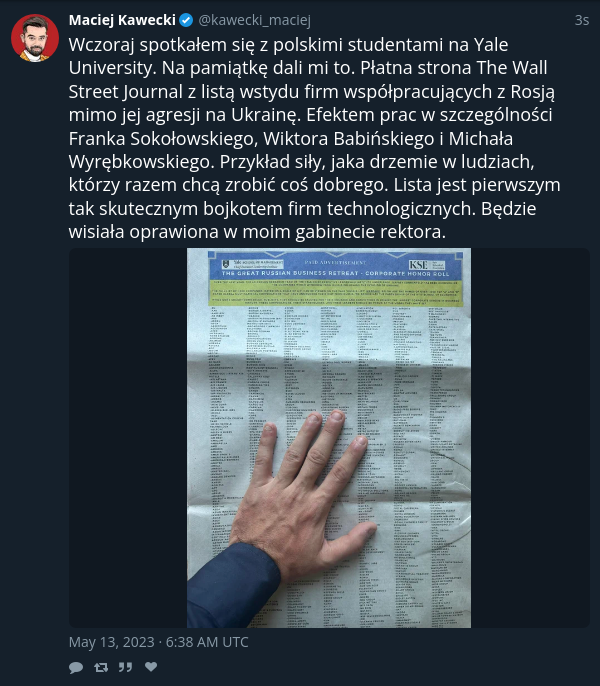
Task: Click the black area left of the photo
Action: (x=128, y=438)
